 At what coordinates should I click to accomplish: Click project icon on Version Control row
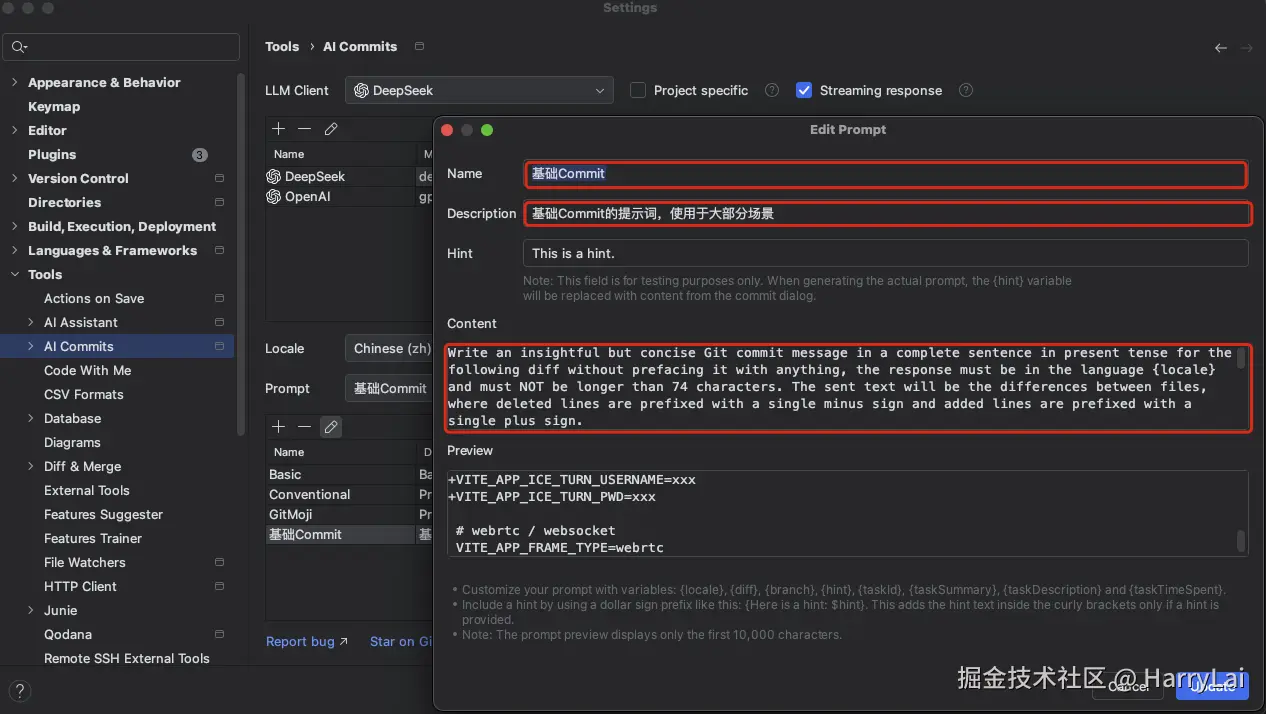point(219,178)
